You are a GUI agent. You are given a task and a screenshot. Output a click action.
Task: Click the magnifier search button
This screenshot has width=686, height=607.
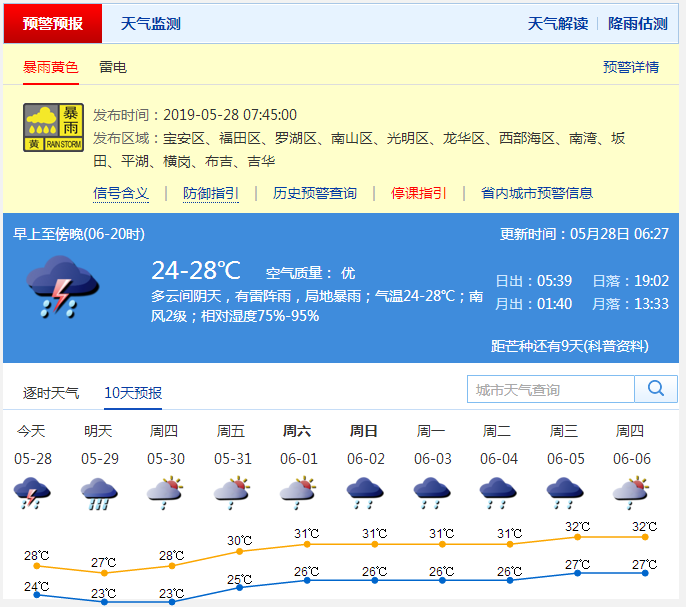click(656, 389)
